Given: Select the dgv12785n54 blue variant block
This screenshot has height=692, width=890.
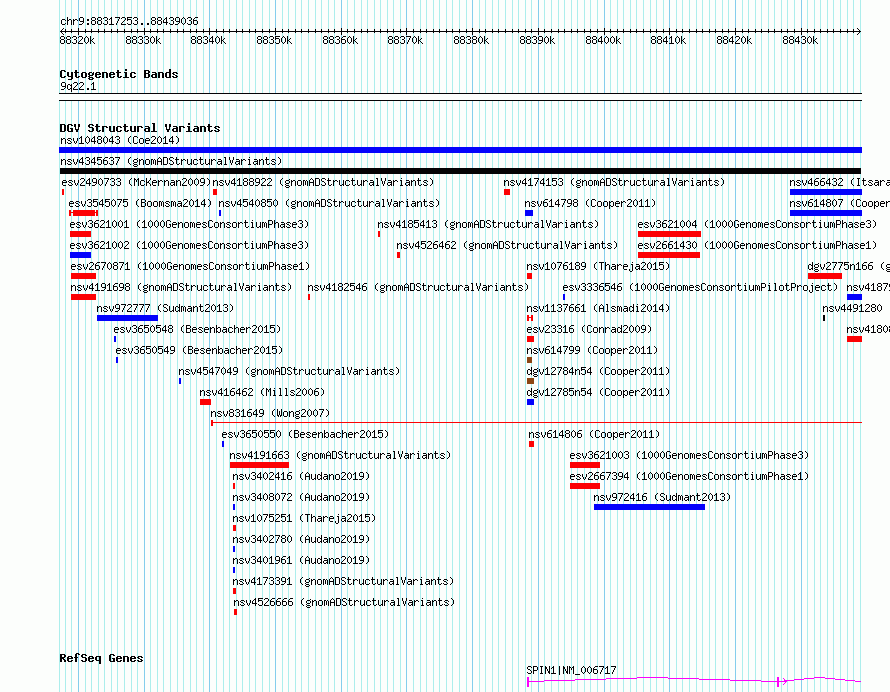Looking at the screenshot, I should coord(530,402).
